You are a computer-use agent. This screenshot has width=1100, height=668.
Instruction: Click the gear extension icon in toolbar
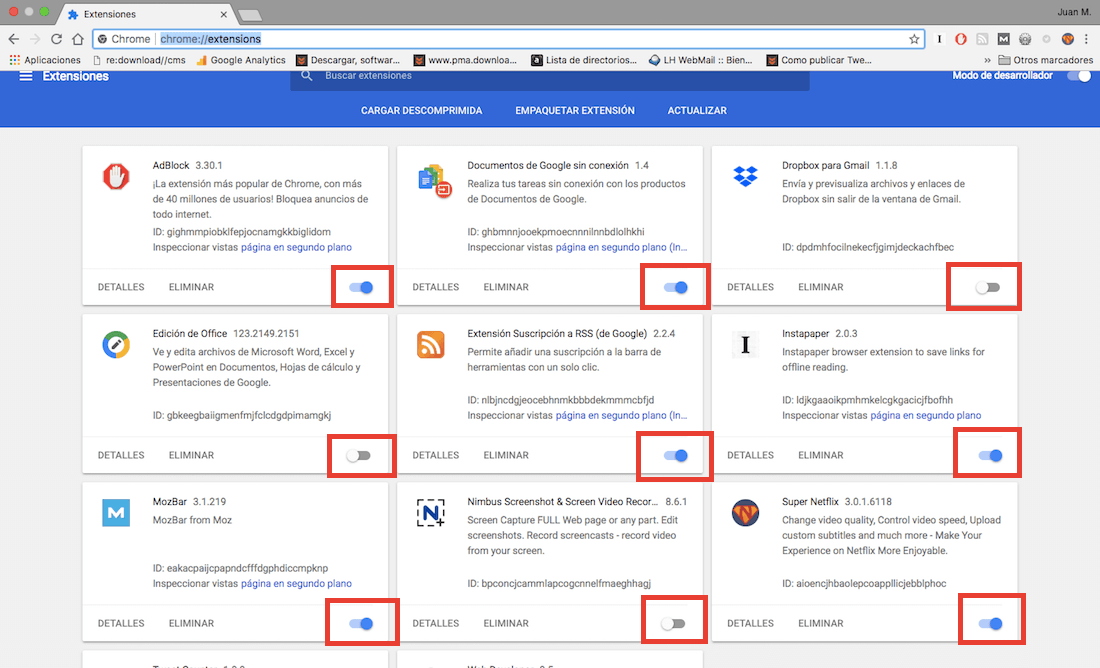click(x=1025, y=39)
